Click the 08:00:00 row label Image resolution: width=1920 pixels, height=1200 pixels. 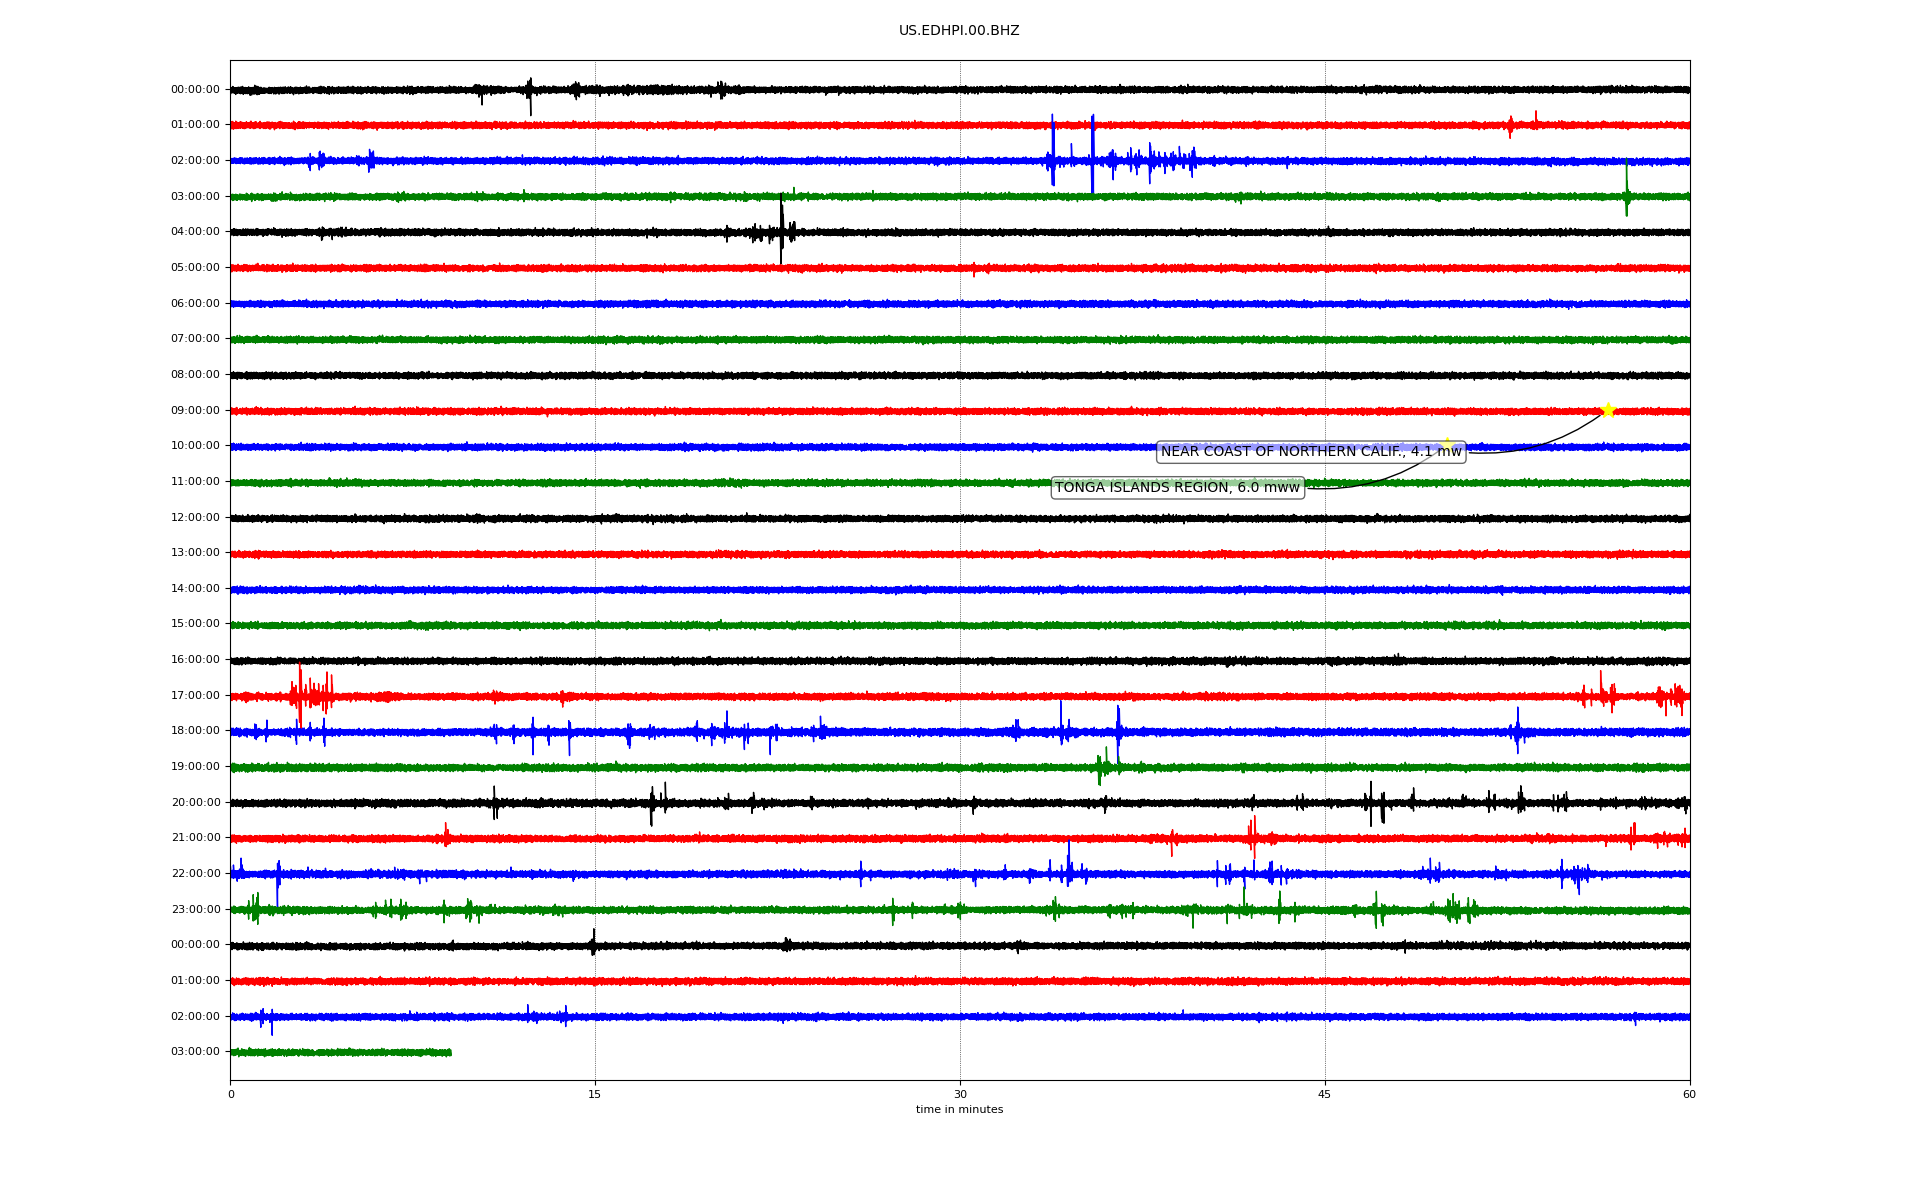click(195, 375)
